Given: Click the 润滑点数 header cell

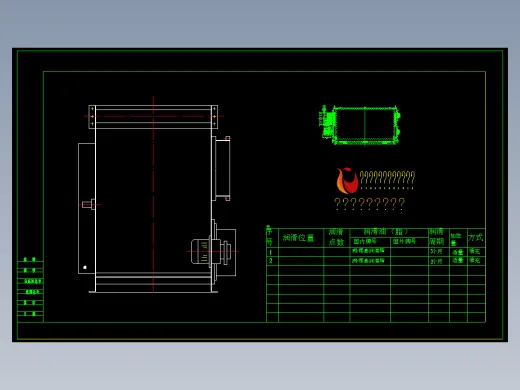Looking at the screenshot, I should pos(336,238).
